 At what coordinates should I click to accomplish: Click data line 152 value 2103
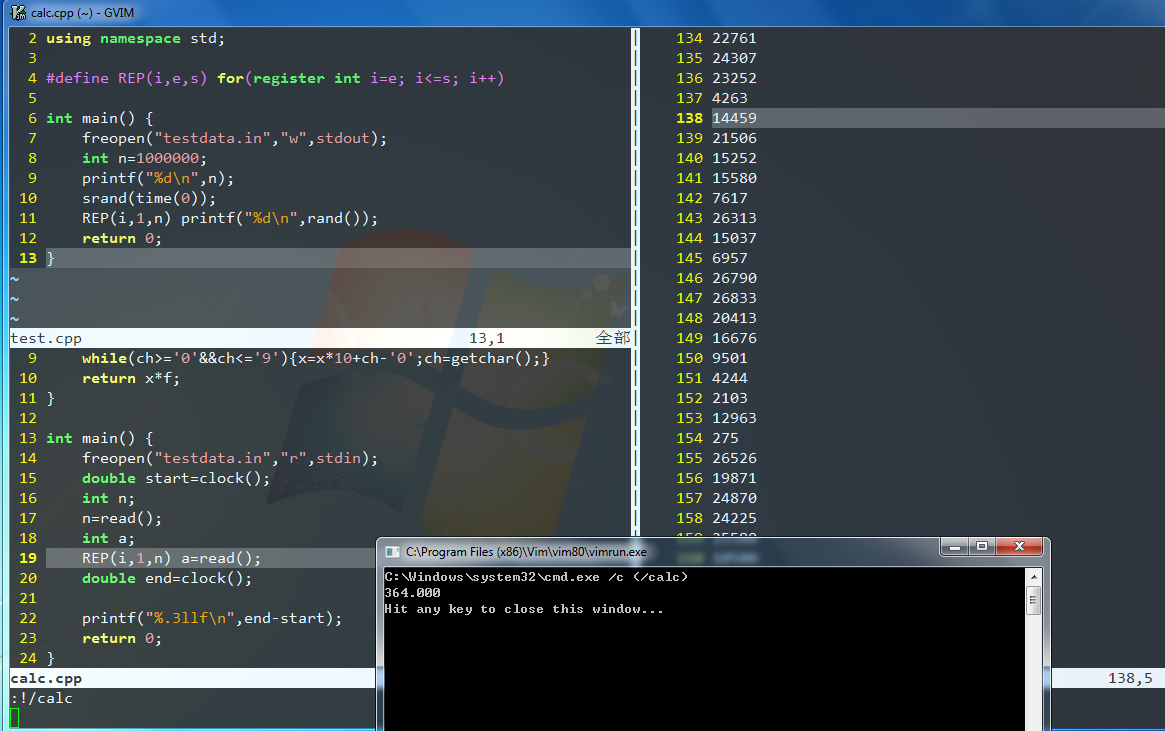click(x=730, y=399)
